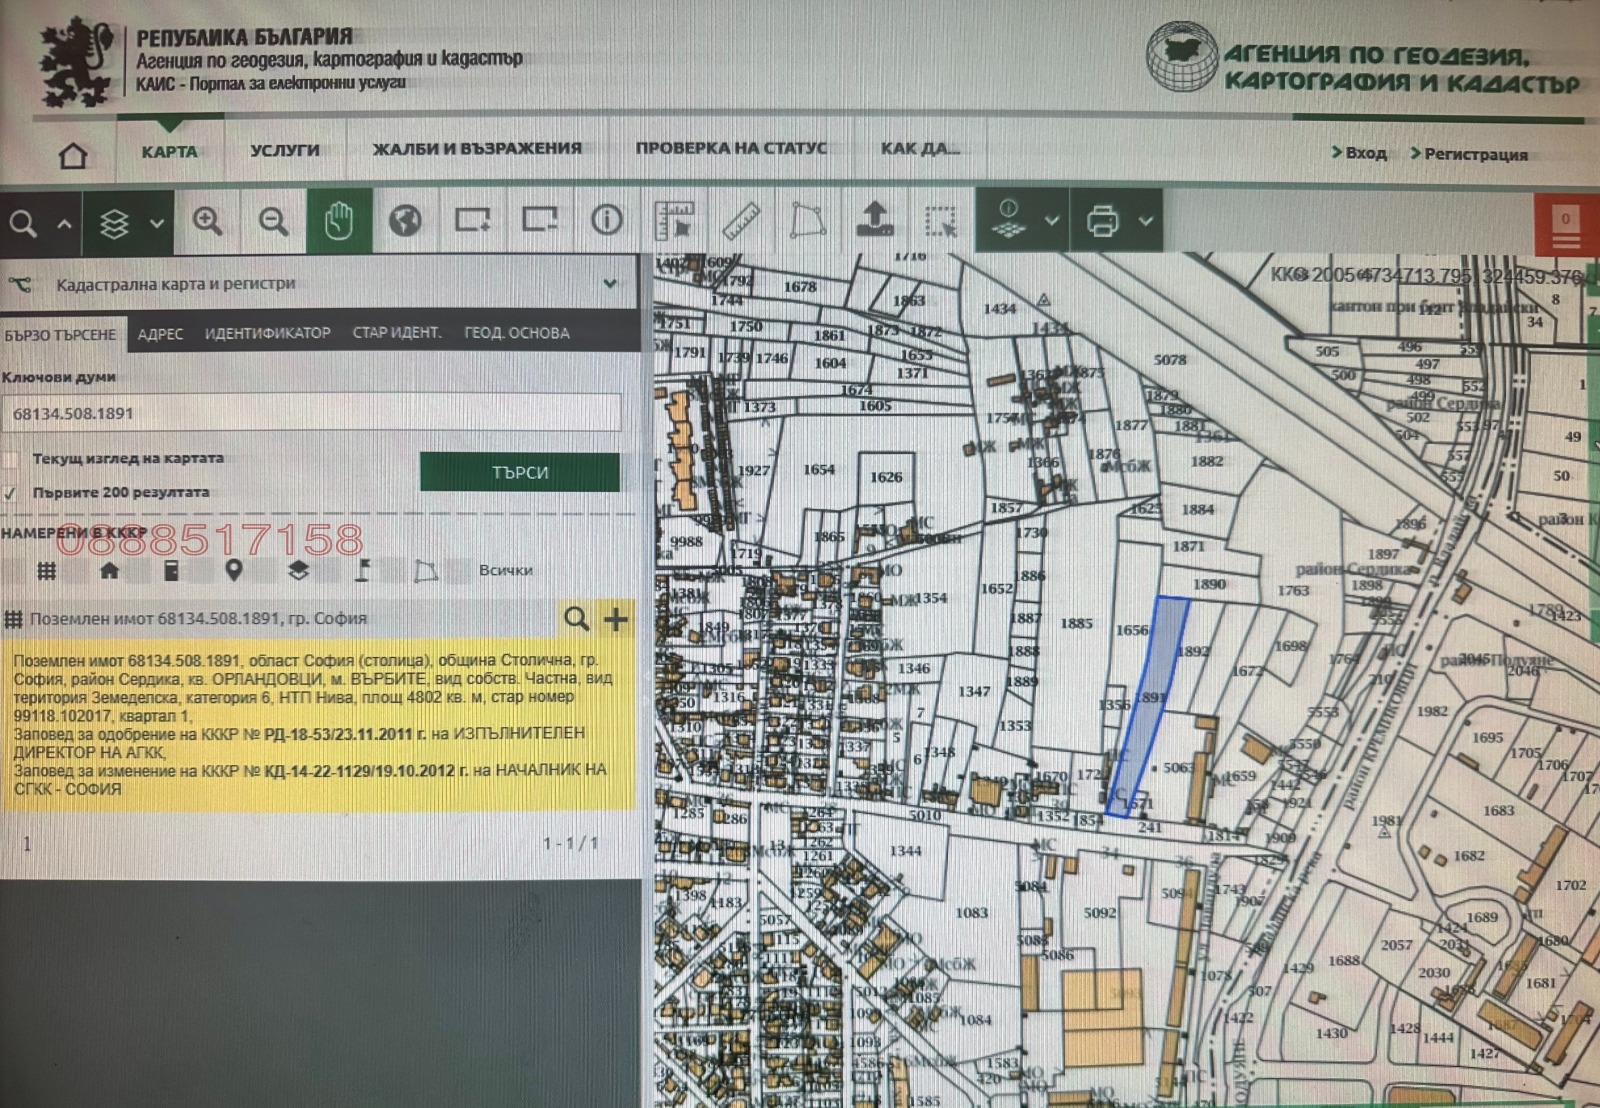Select the pan (hand) tool
Image resolution: width=1600 pixels, height=1108 pixels.
[x=340, y=222]
